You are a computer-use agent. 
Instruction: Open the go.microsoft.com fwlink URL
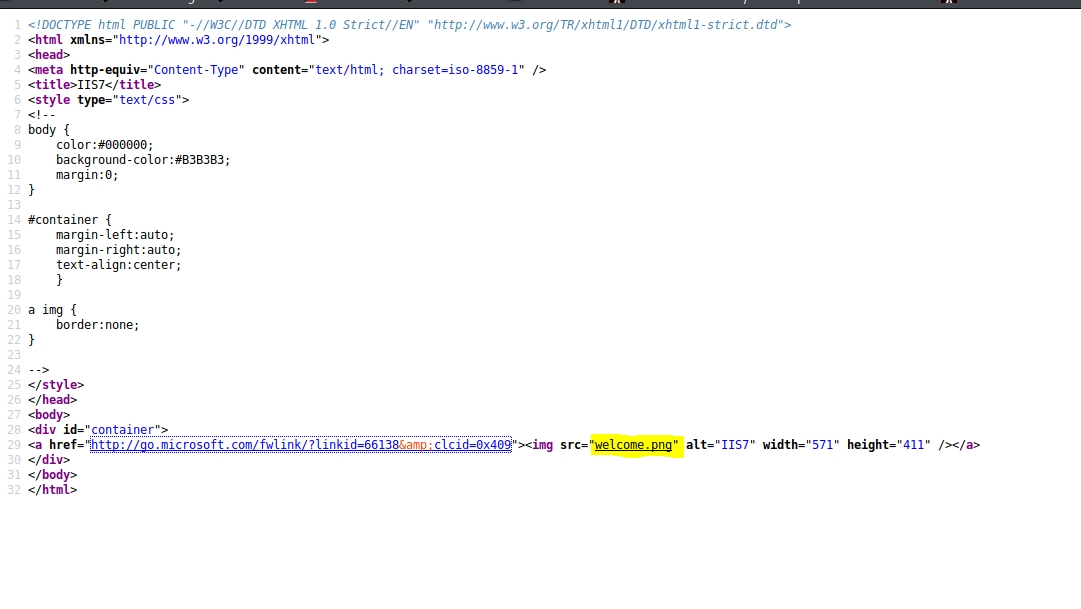point(300,445)
